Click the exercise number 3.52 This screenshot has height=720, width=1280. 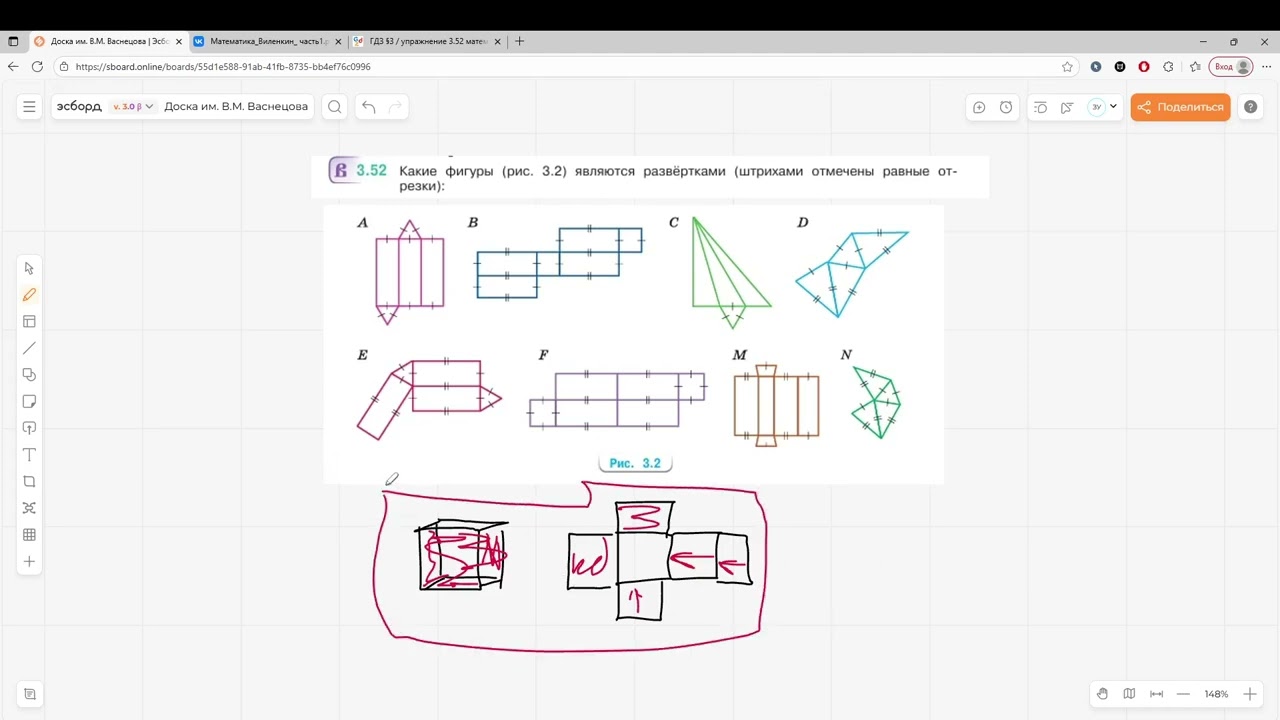click(x=371, y=170)
